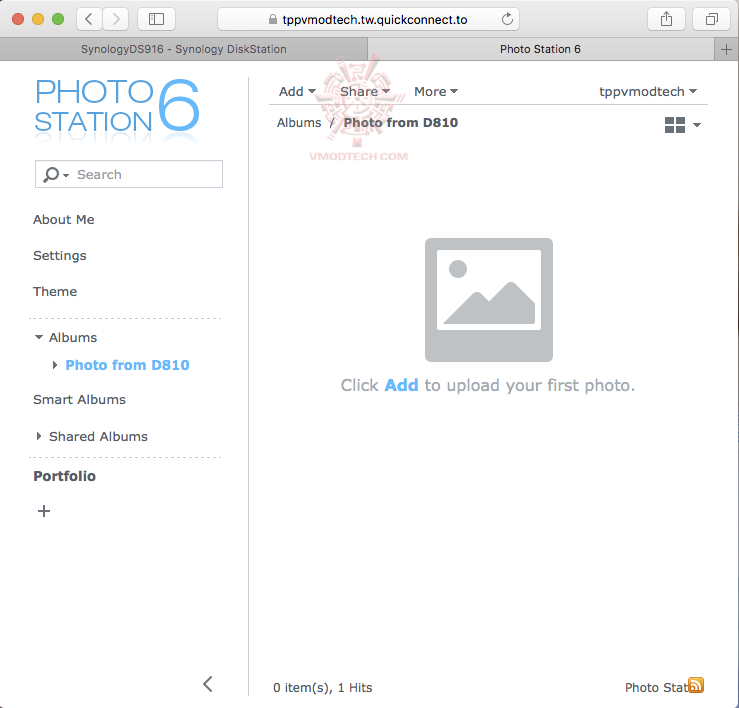Click the Photo Stat footer link
Viewport: 739px width, 708px height.
(x=656, y=688)
